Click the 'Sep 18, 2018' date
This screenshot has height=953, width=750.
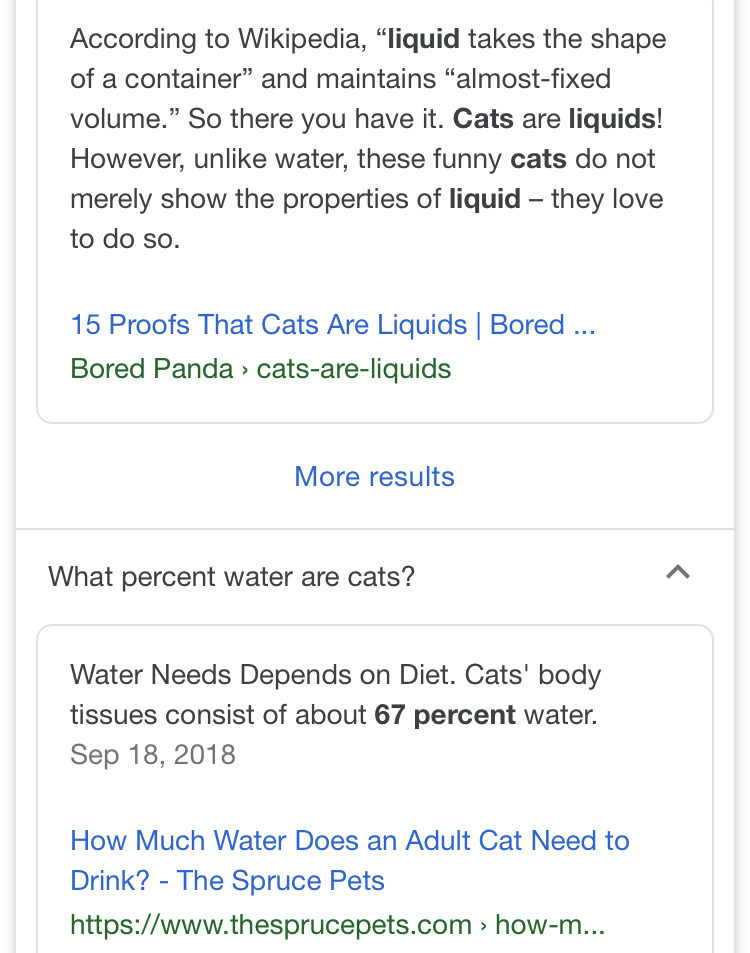tap(152, 754)
